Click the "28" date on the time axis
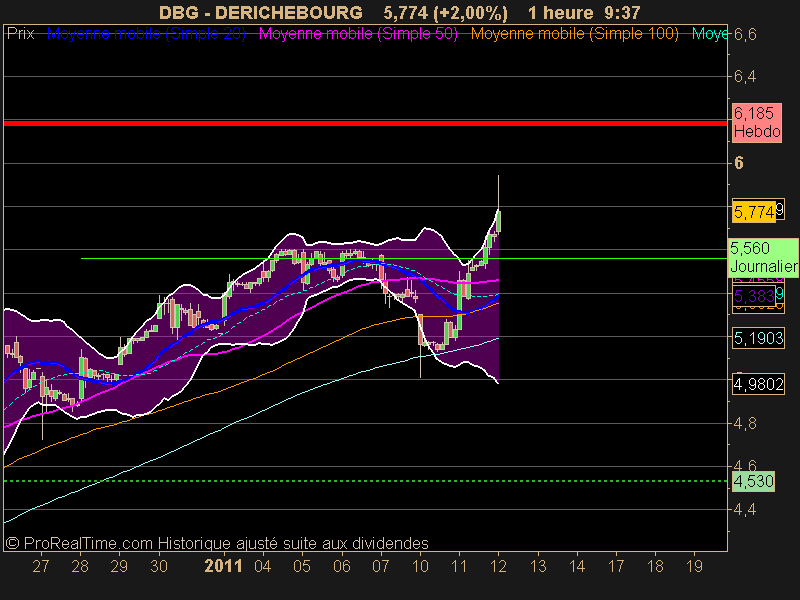This screenshot has height=600, width=800. click(x=80, y=566)
